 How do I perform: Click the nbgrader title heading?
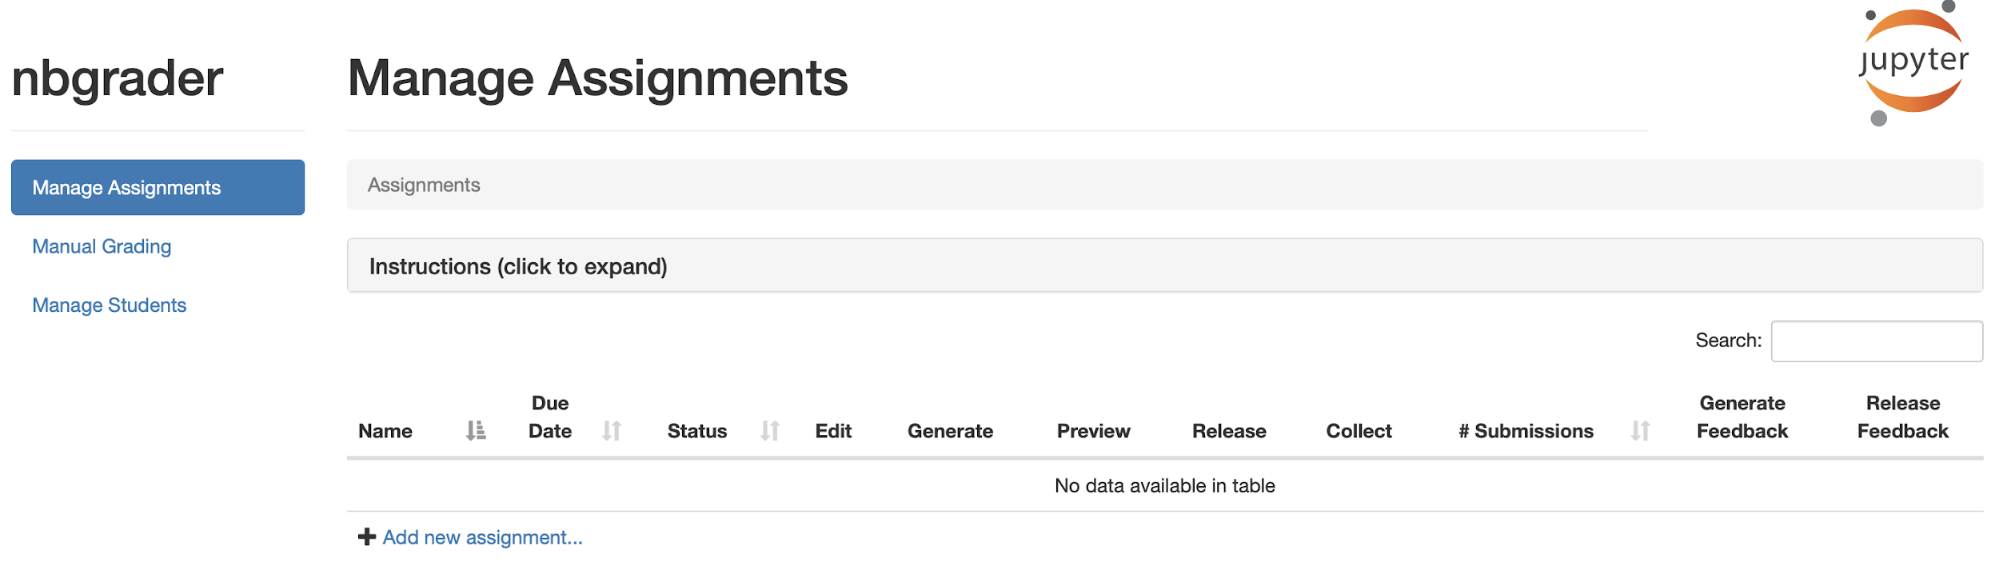click(x=117, y=78)
